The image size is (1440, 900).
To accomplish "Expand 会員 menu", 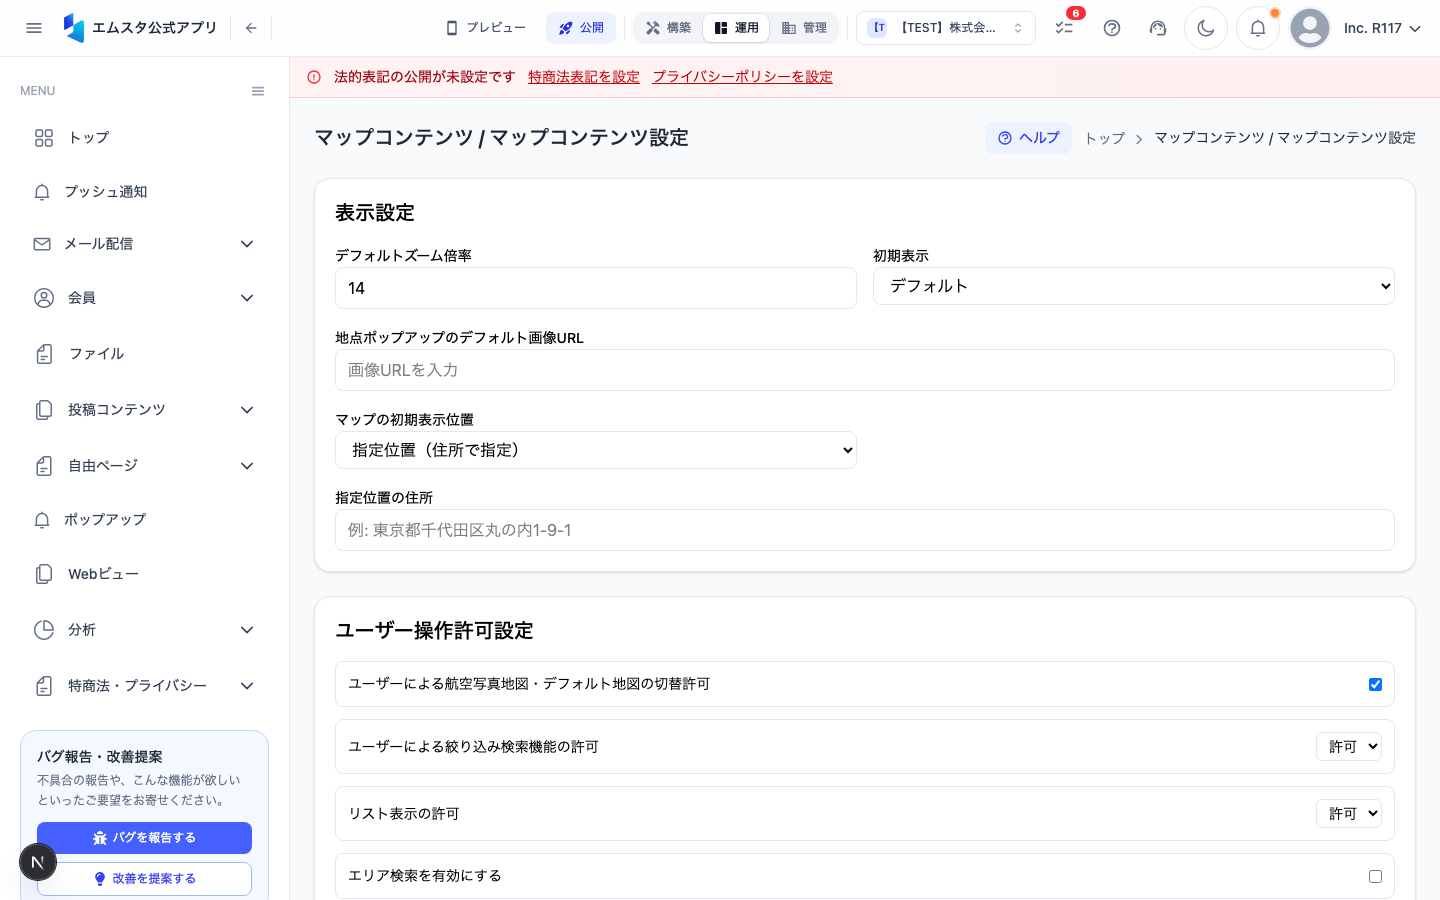I will click(144, 298).
